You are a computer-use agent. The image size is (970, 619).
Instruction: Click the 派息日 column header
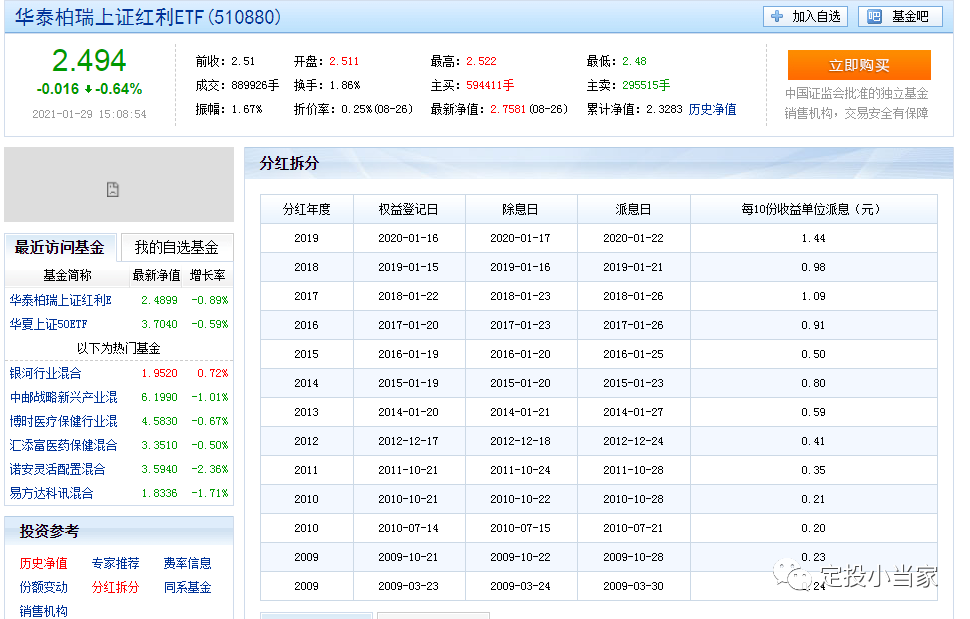633,210
